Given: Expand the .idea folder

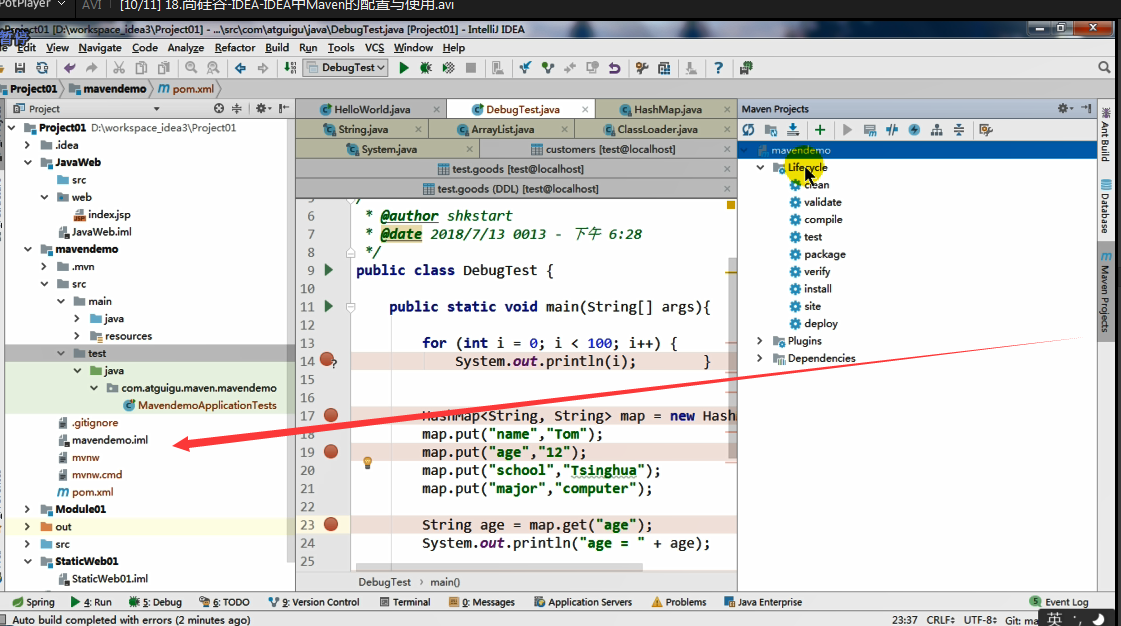Looking at the screenshot, I should pyautogui.click(x=28, y=145).
